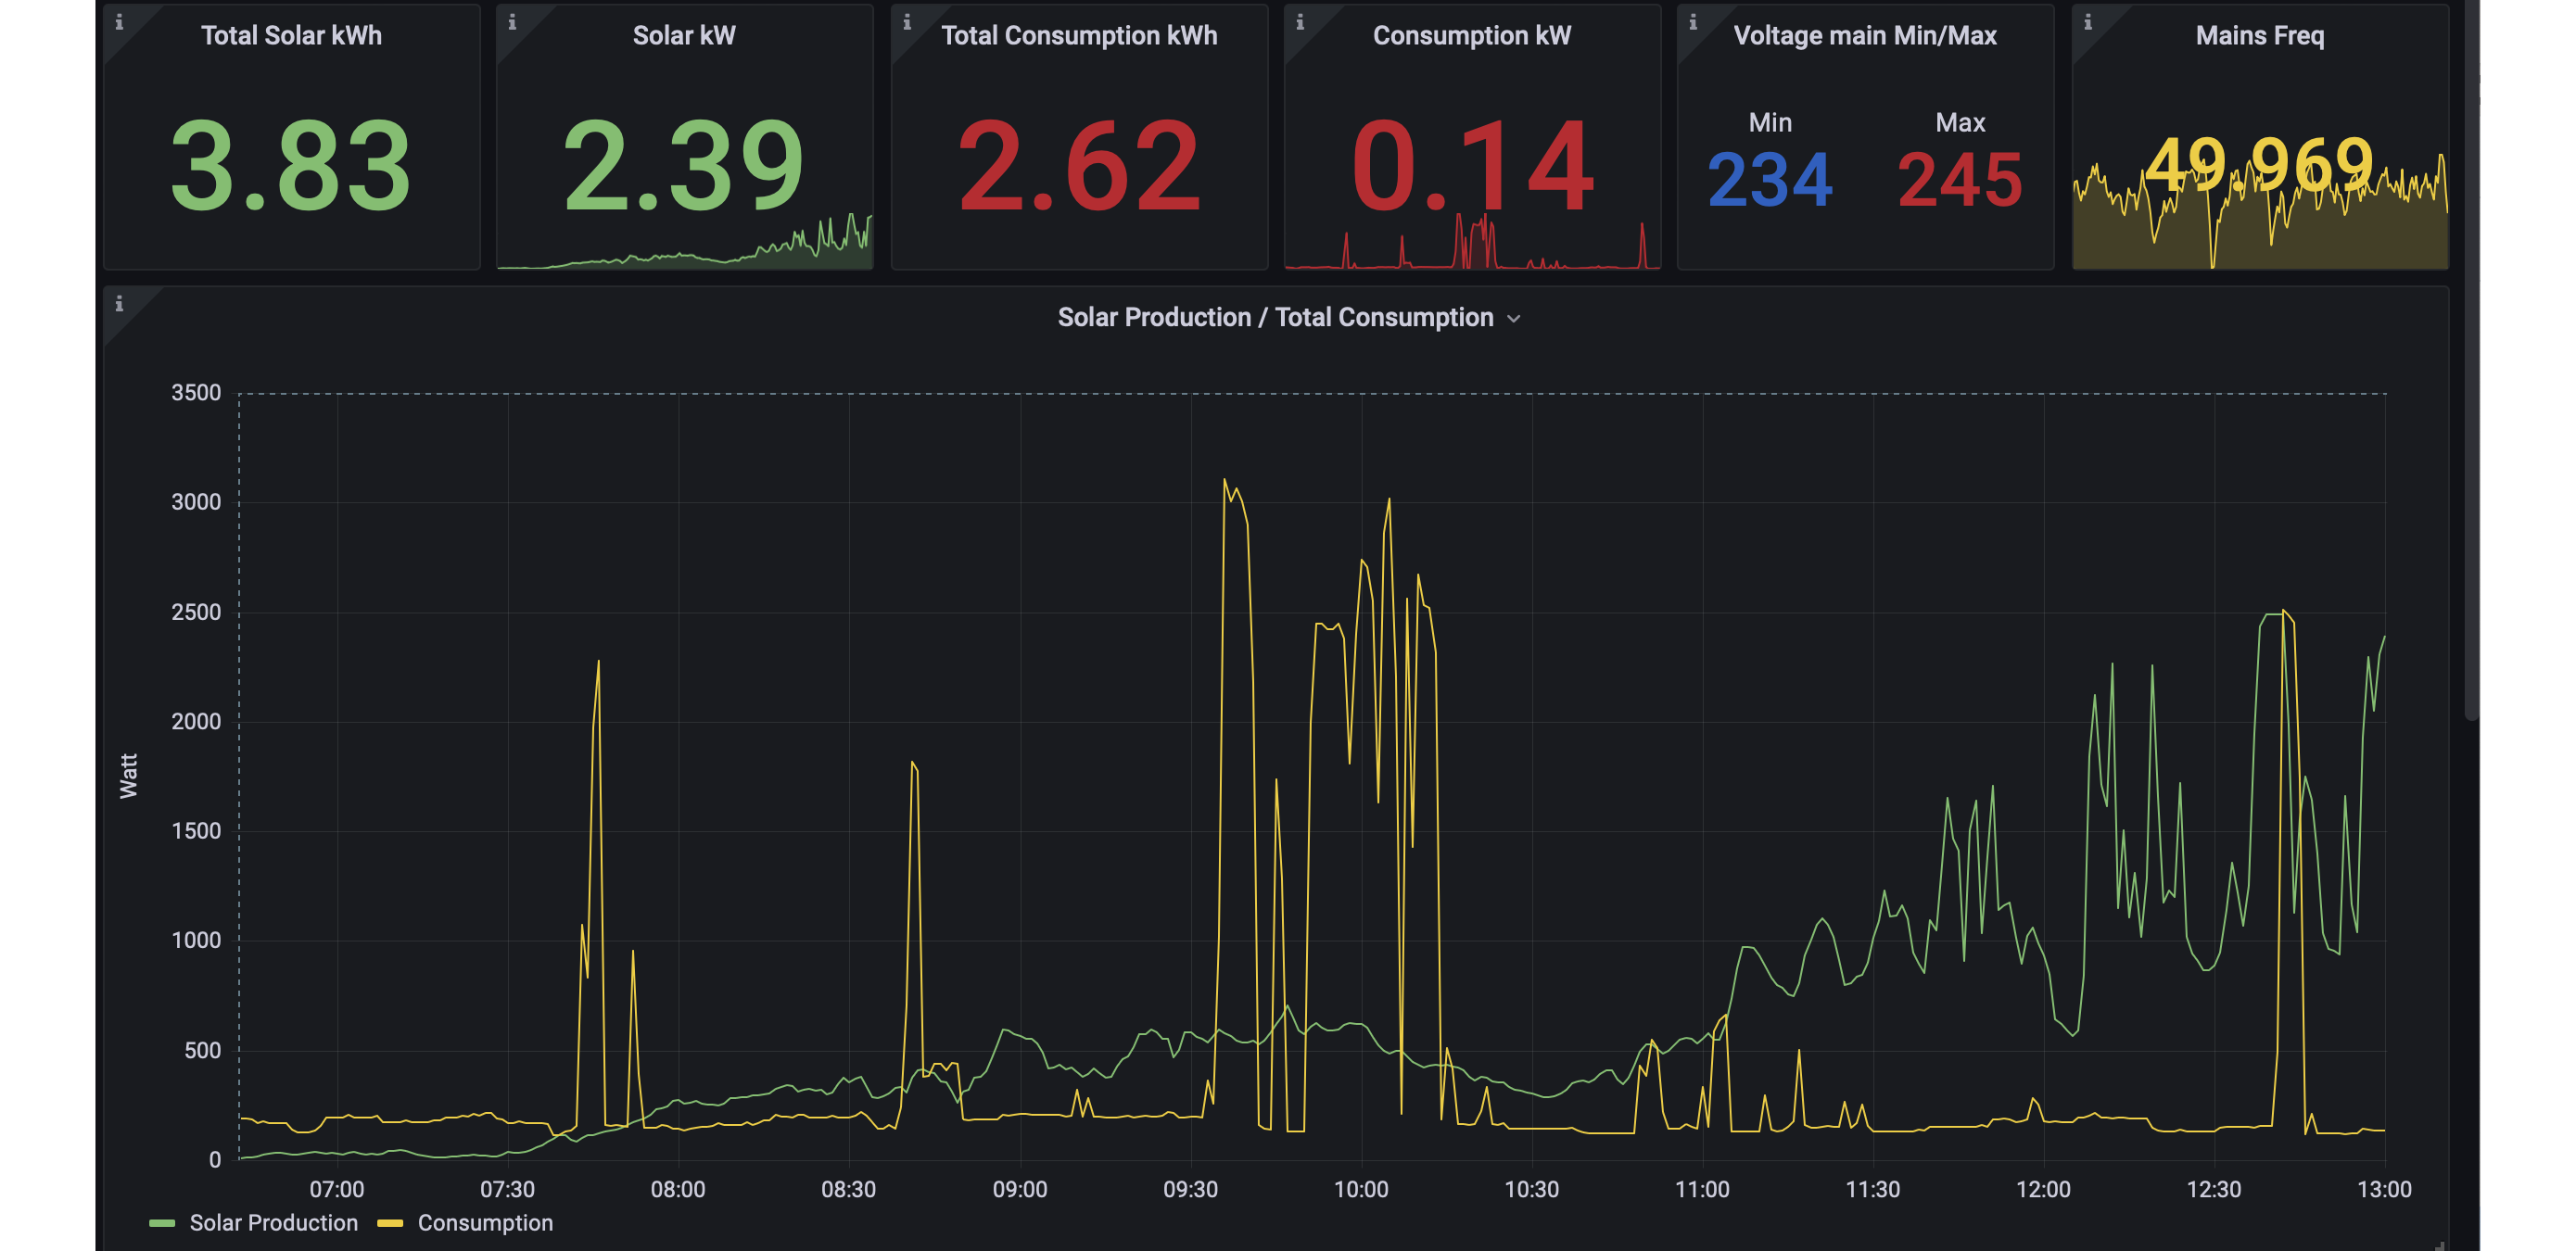Open Mains Freq panel title menu
The height and width of the screenshot is (1251, 2576).
2259,35
